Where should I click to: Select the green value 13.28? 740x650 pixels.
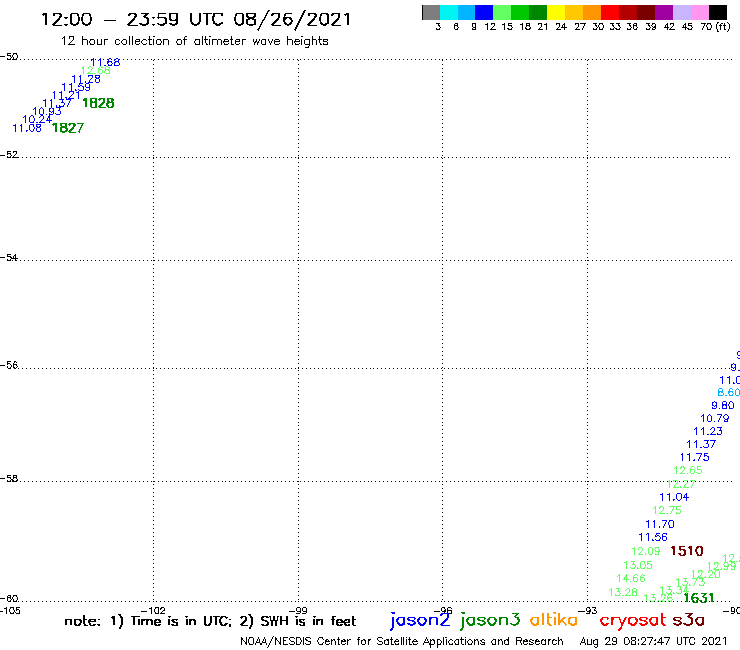(623, 592)
